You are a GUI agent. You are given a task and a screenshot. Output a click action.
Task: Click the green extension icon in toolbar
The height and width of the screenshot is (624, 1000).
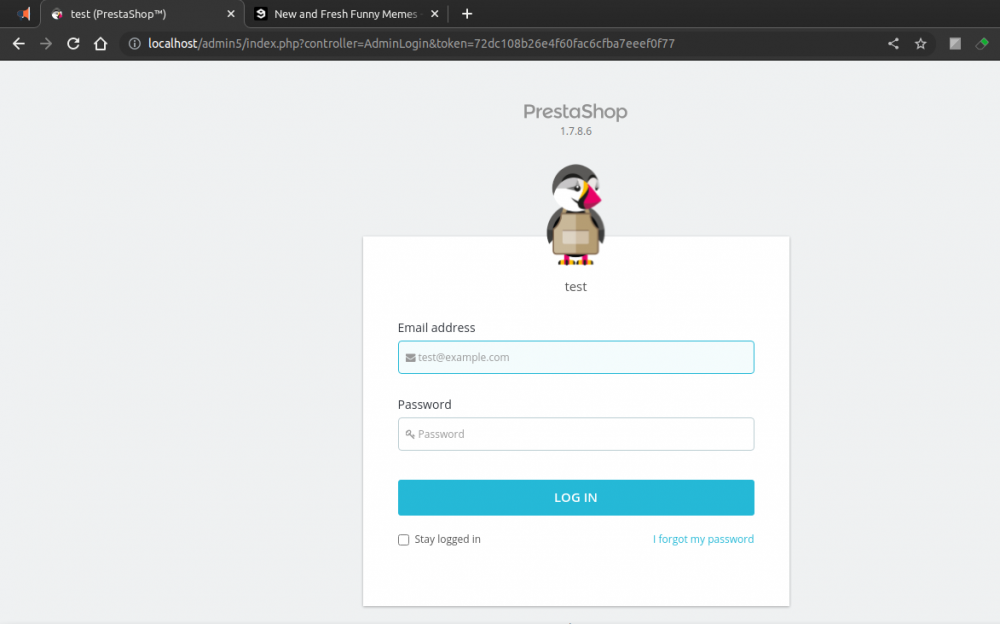point(983,44)
